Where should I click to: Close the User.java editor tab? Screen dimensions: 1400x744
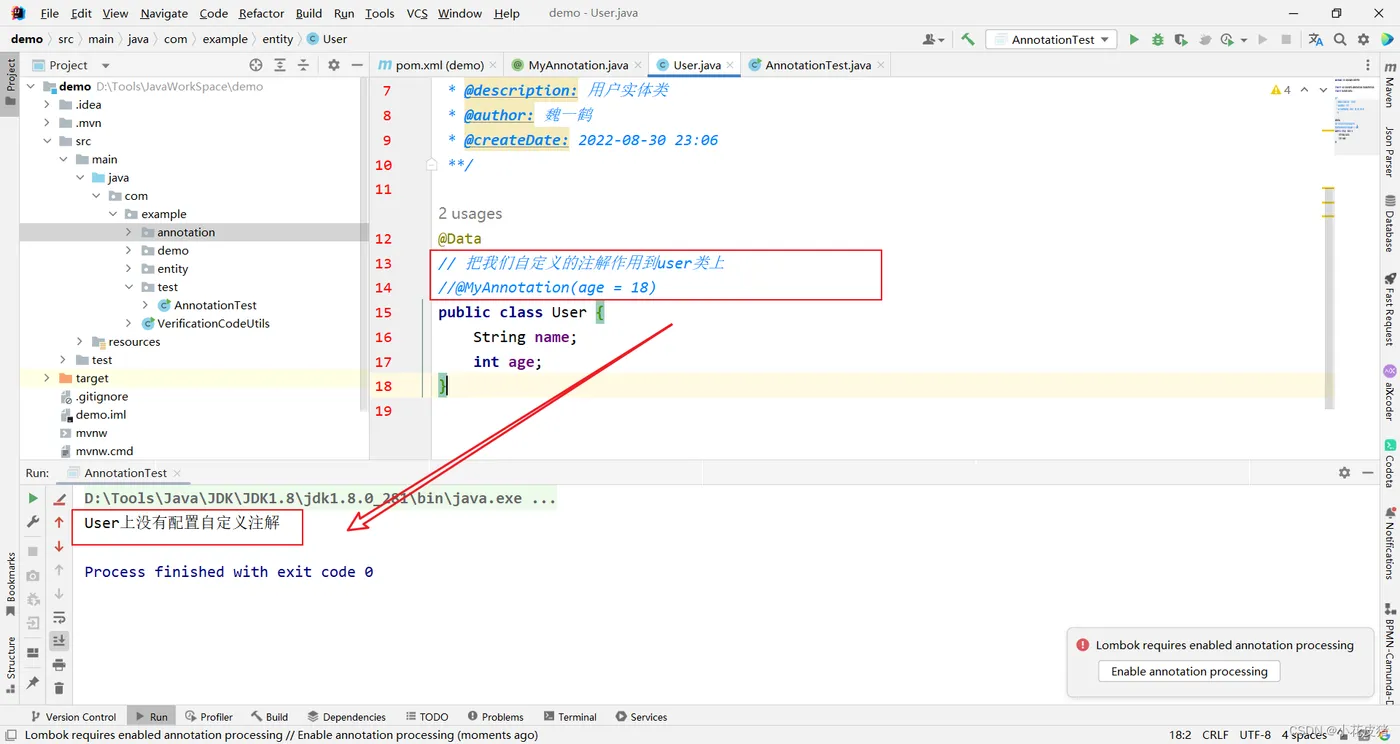point(730,65)
